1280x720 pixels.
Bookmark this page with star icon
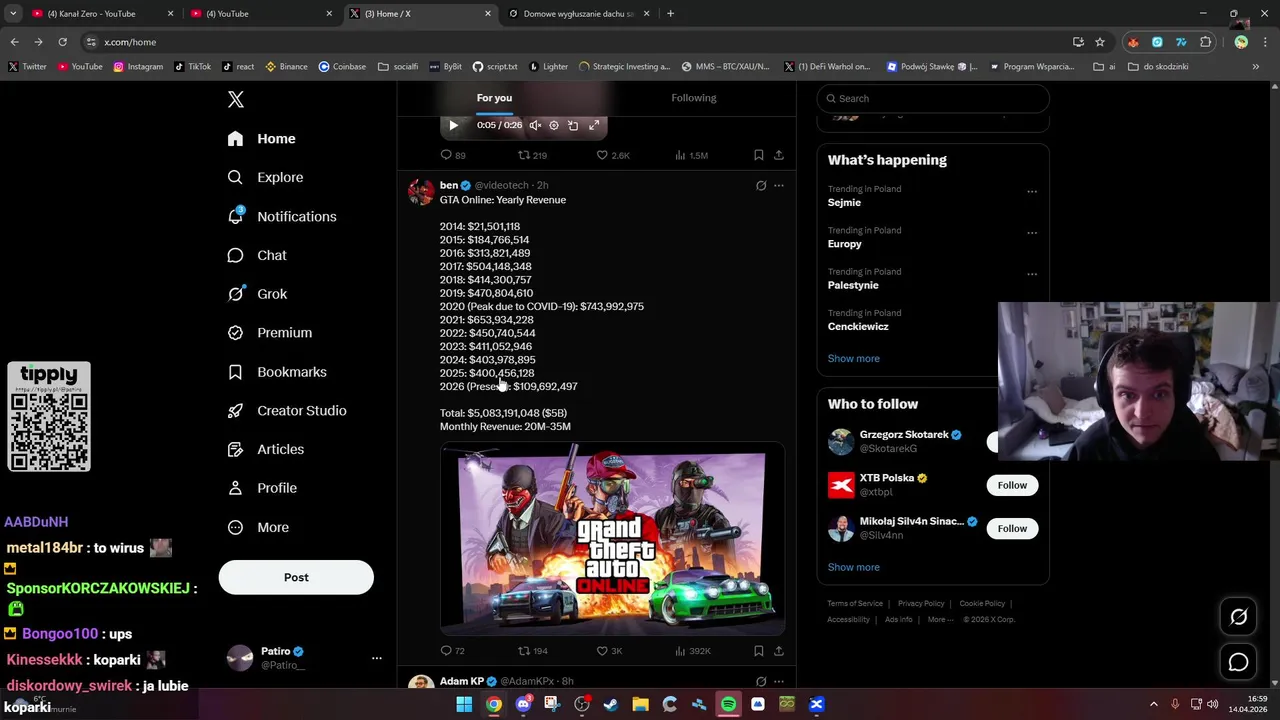(x=1100, y=42)
